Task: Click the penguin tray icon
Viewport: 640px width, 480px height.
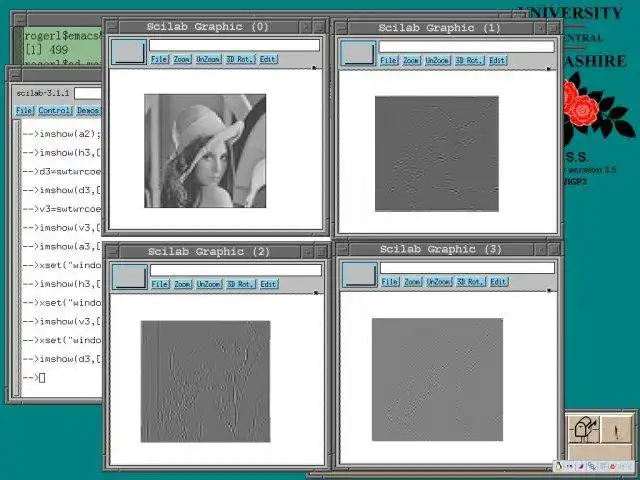Action: (x=559, y=466)
